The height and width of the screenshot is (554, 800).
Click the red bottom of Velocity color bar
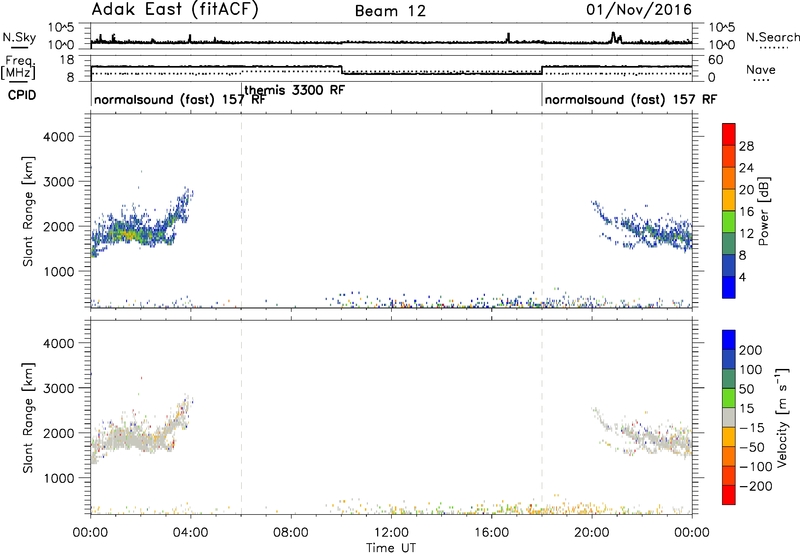729,495
